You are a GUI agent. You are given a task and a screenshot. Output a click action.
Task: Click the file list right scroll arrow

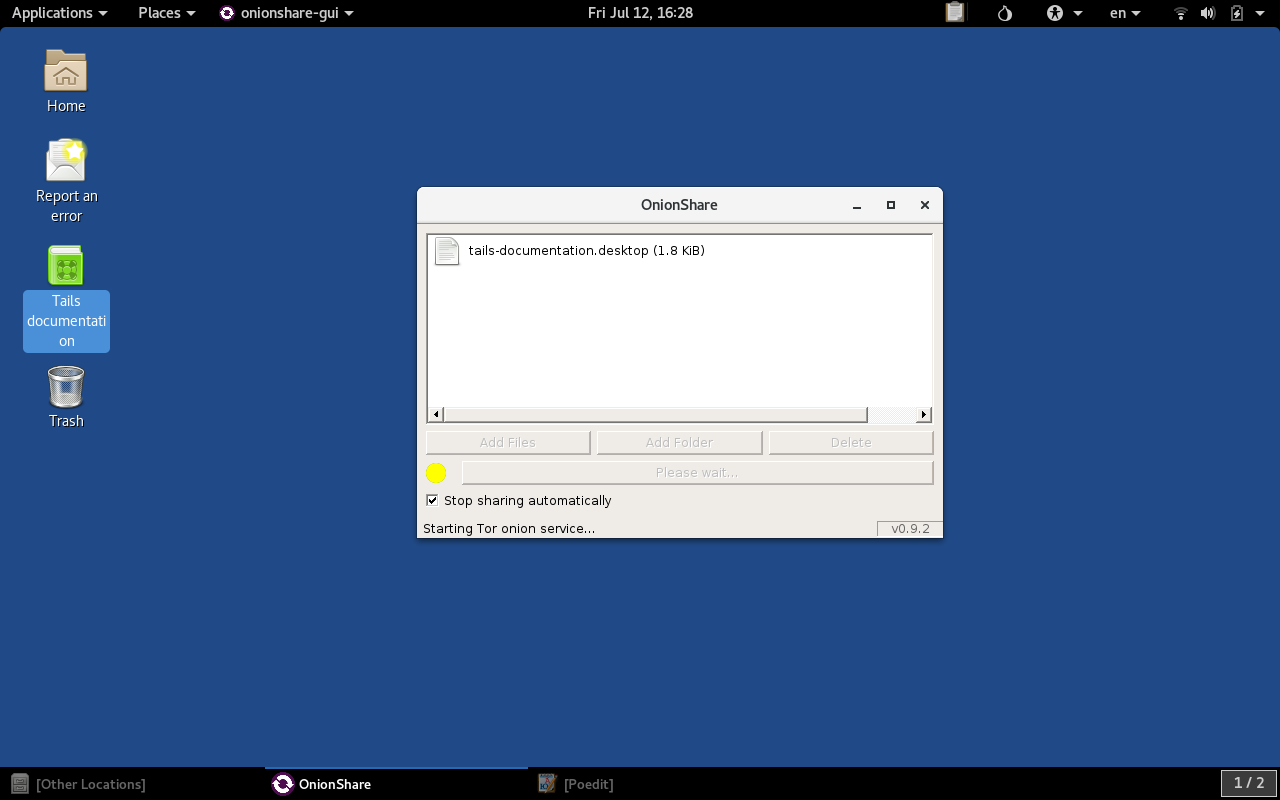click(x=923, y=414)
